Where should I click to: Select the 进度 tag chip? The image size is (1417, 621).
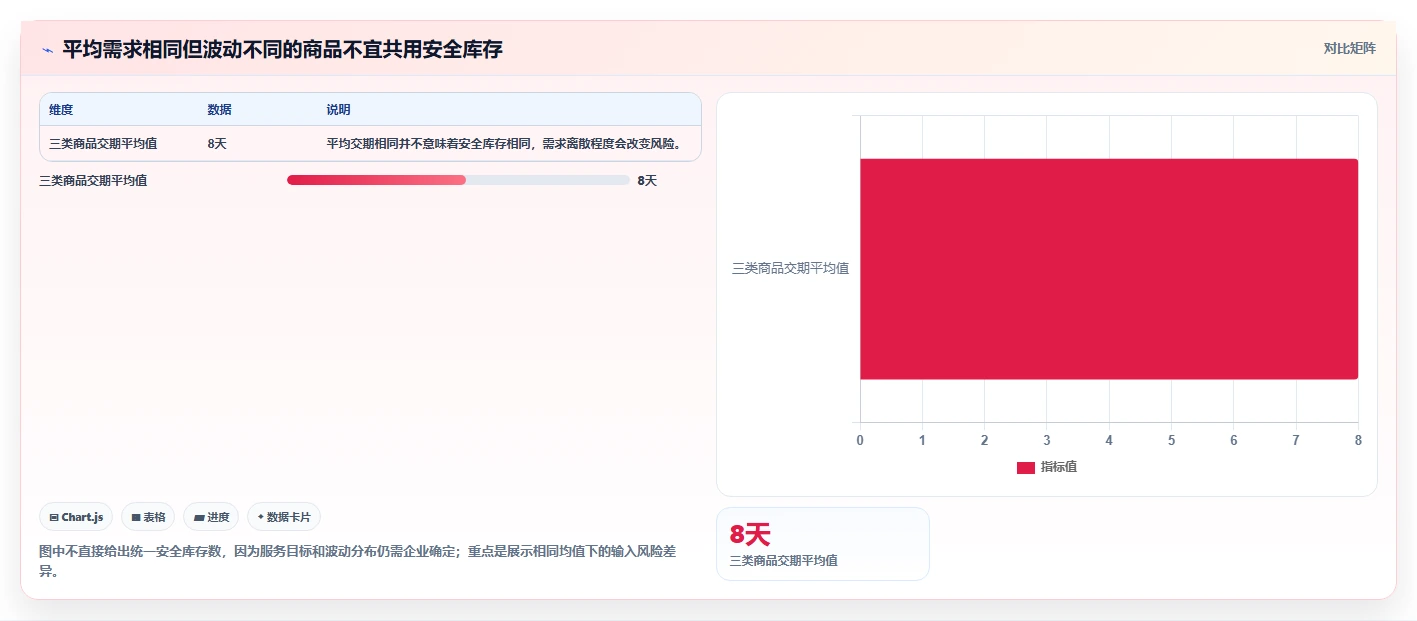click(211, 517)
